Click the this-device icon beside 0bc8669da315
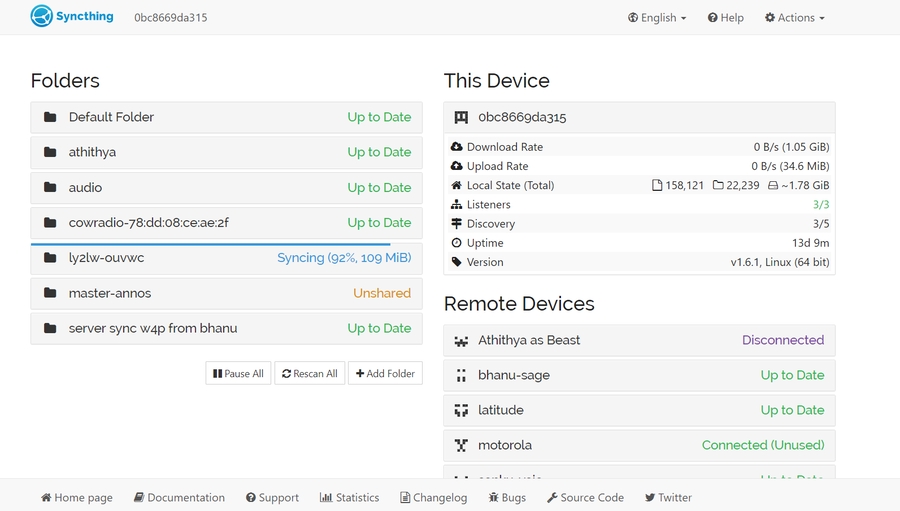900x511 pixels. 461,117
